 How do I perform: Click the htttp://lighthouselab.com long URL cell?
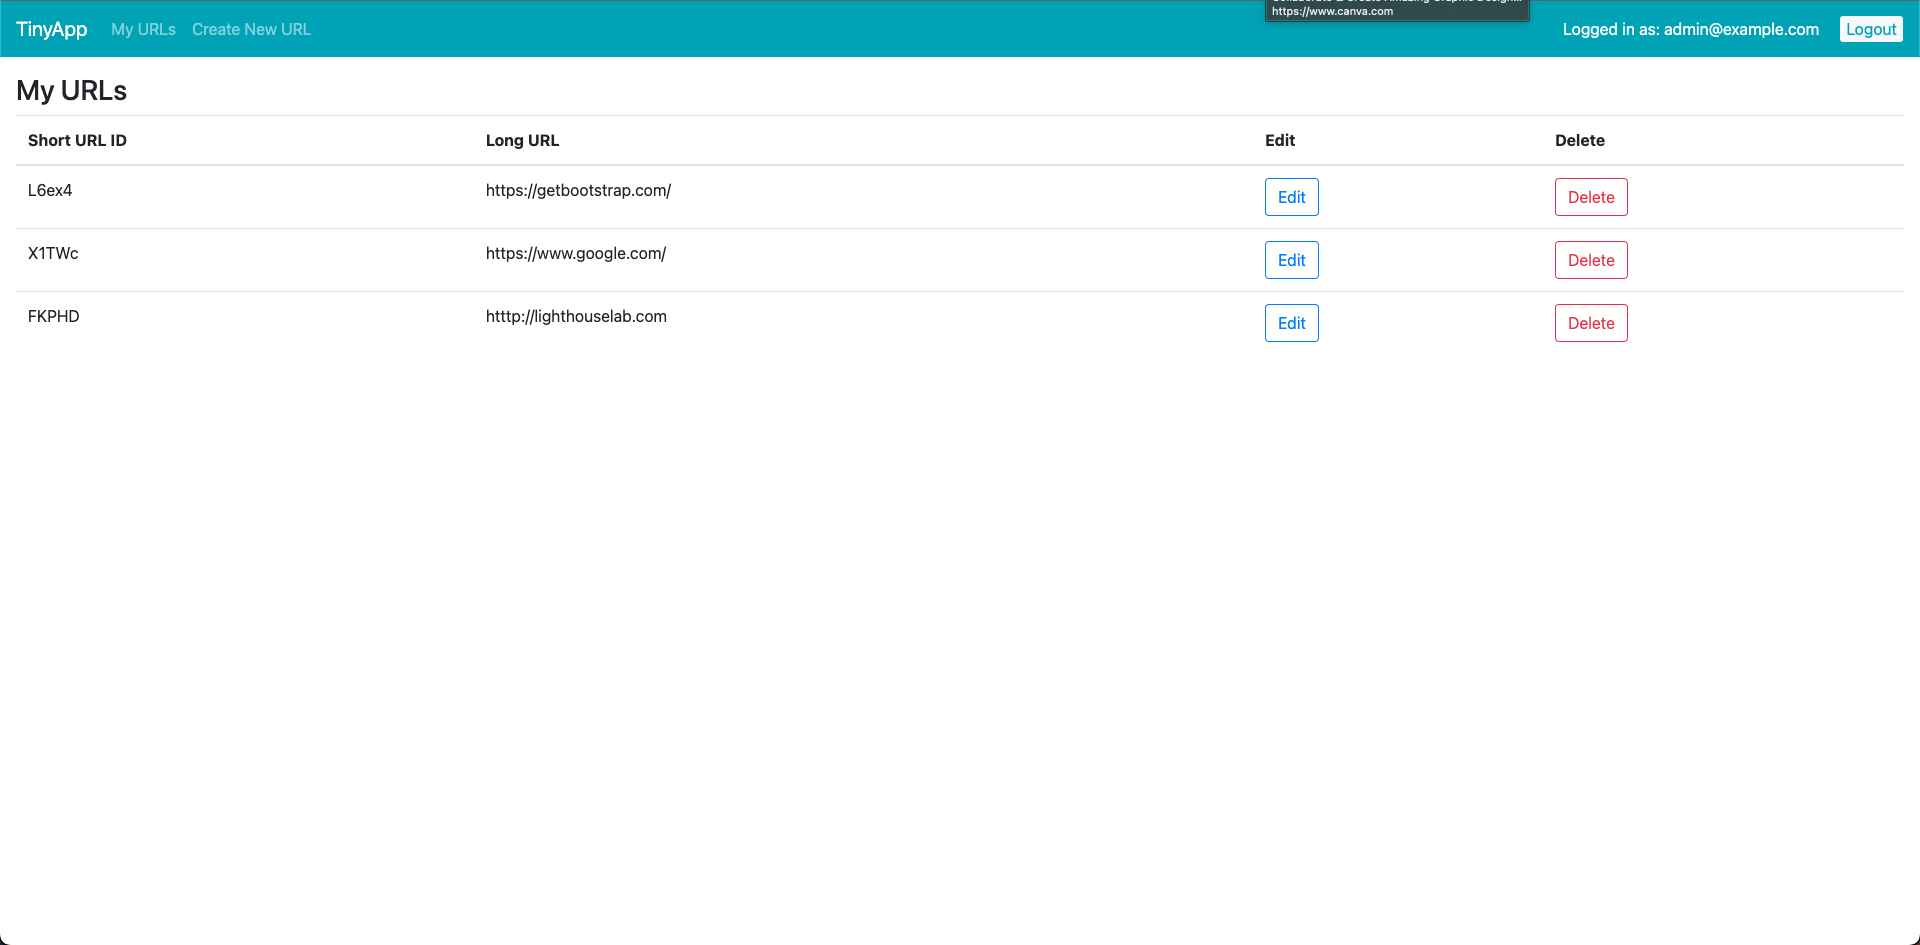click(x=576, y=316)
